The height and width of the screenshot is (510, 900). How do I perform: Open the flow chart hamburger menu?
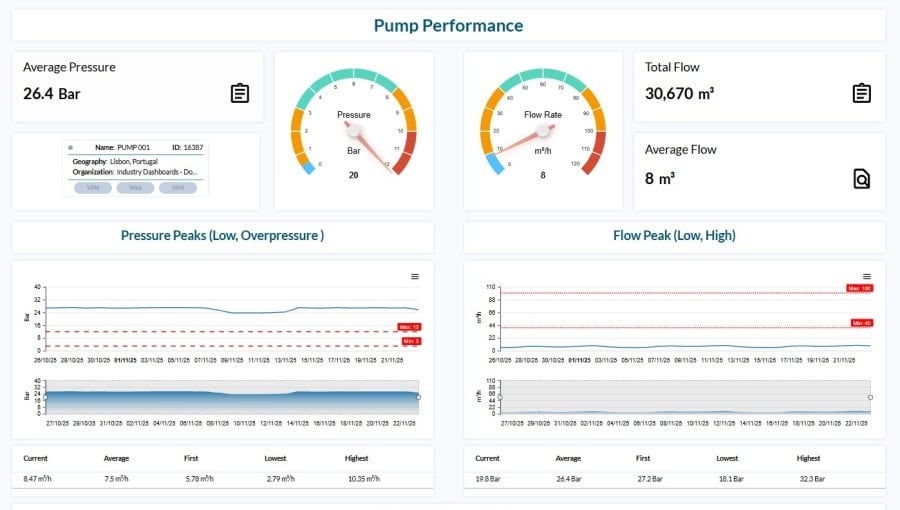867,276
